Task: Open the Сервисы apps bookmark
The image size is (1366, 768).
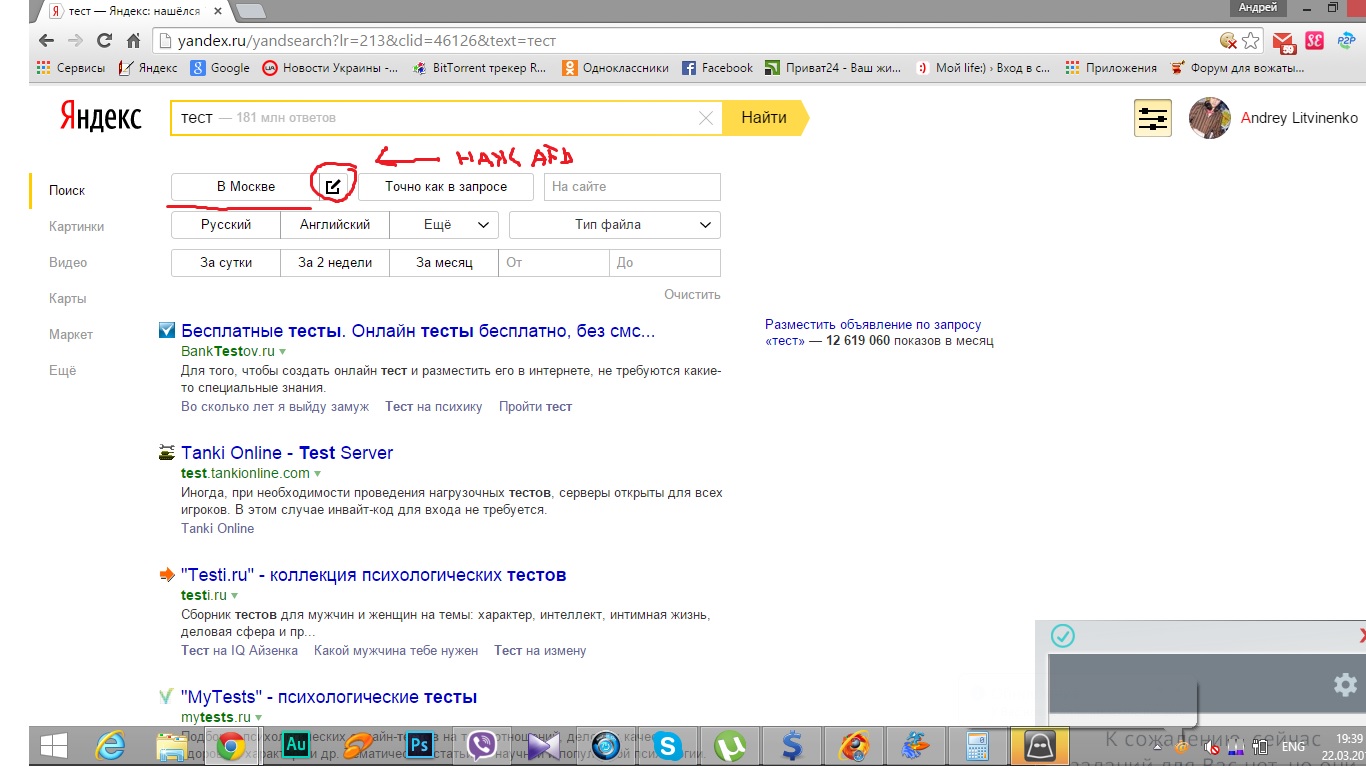Action: coord(70,68)
